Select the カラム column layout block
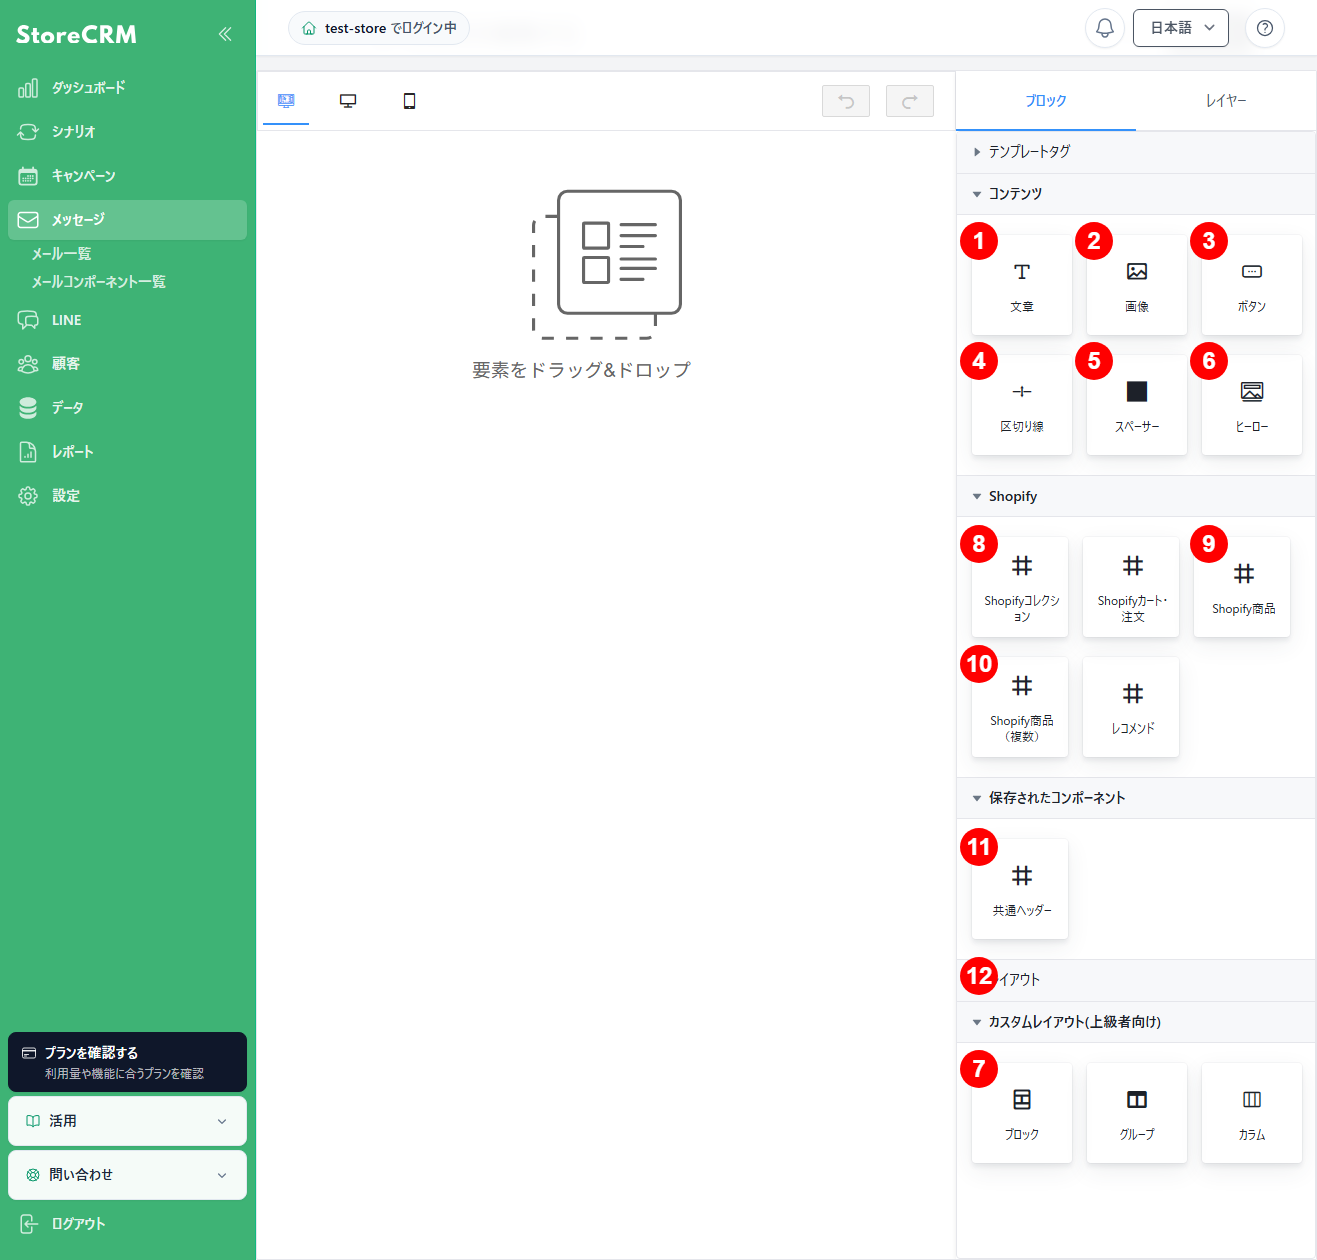The width and height of the screenshot is (1317, 1260). pos(1252,1113)
